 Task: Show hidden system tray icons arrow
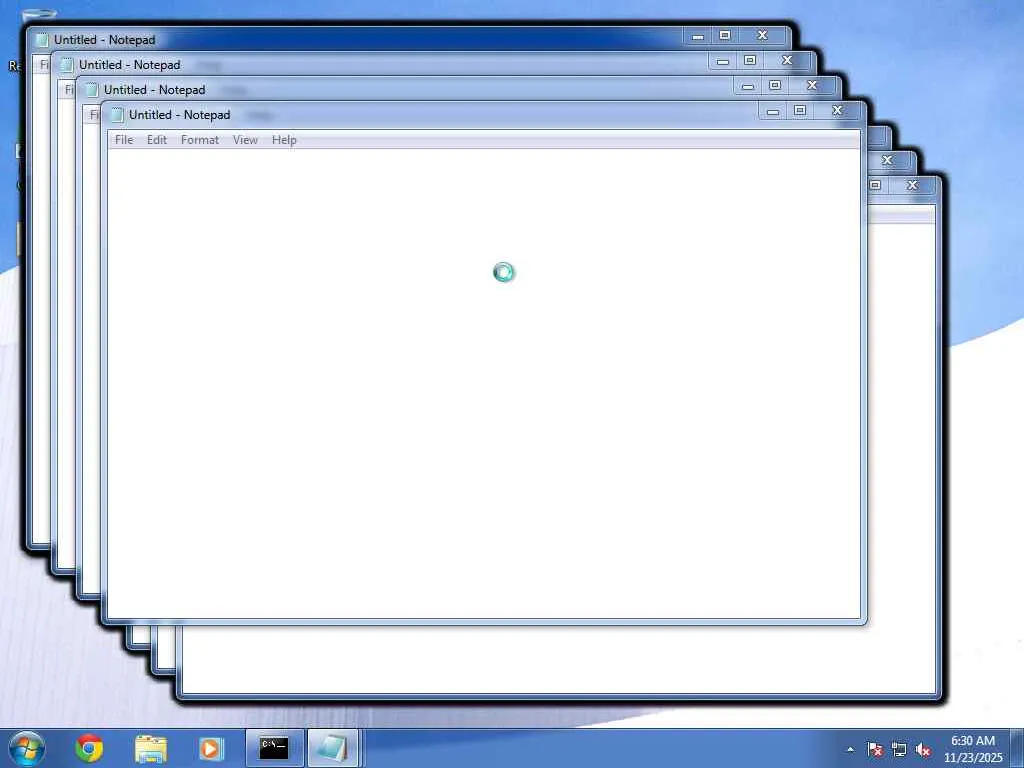pos(850,750)
